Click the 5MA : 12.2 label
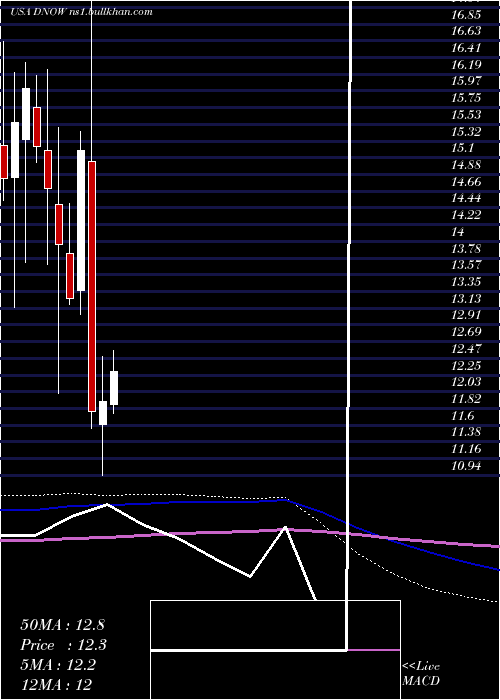Image resolution: width=500 pixels, height=700 pixels. pyautogui.click(x=58, y=665)
